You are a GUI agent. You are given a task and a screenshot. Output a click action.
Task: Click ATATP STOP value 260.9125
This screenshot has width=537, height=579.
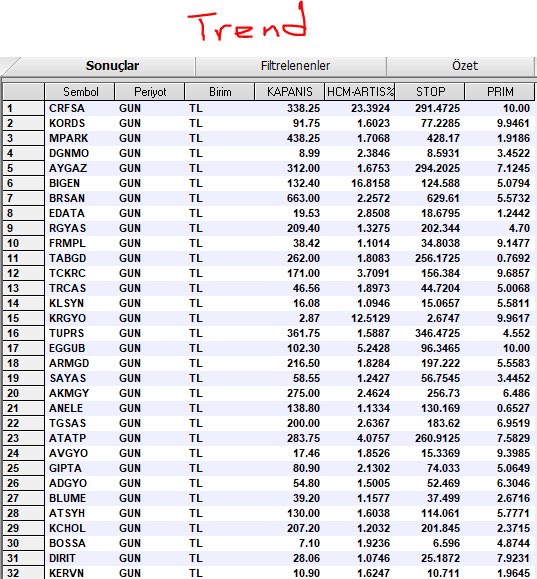[437, 438]
